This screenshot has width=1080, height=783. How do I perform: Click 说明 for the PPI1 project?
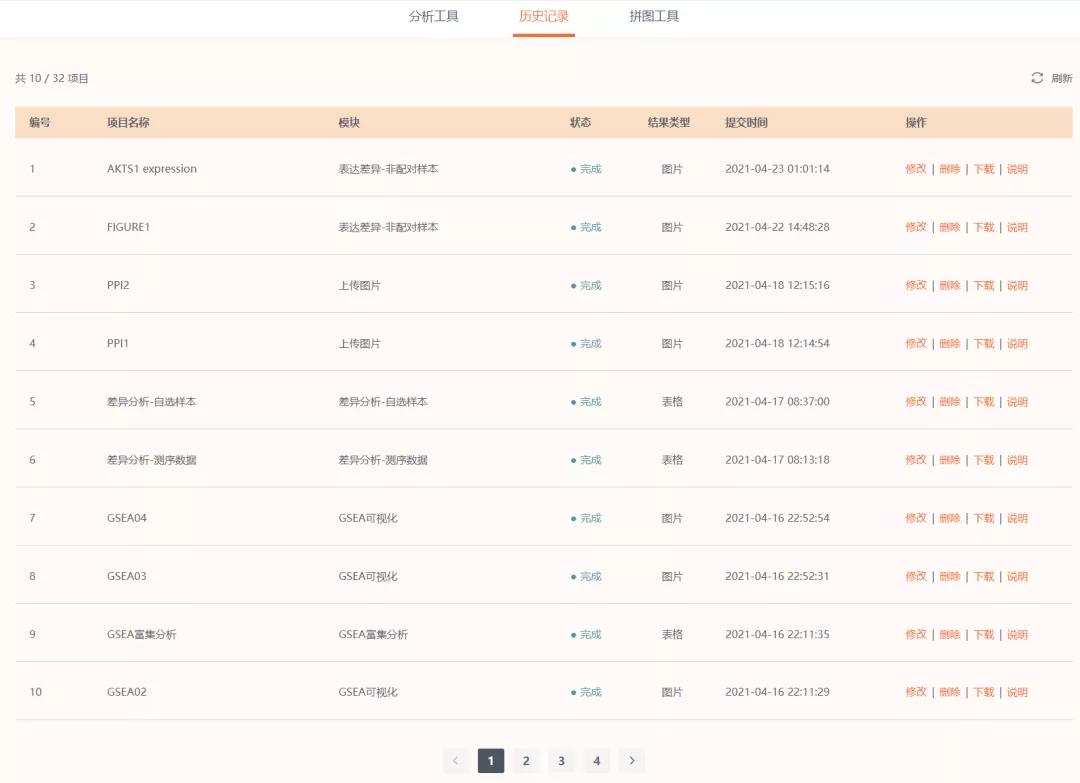(1016, 343)
